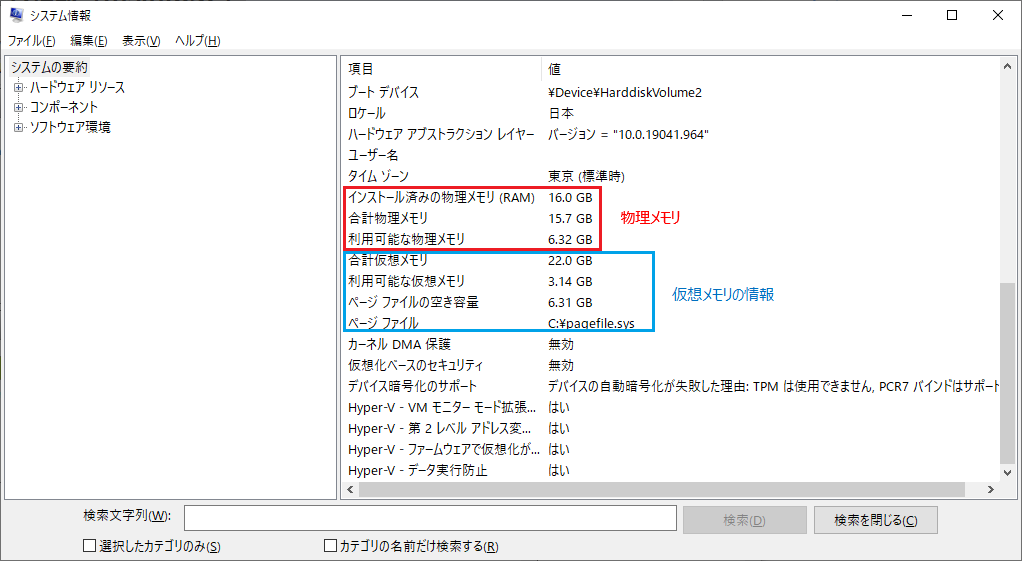Click the 16.0 GB value

[570, 197]
